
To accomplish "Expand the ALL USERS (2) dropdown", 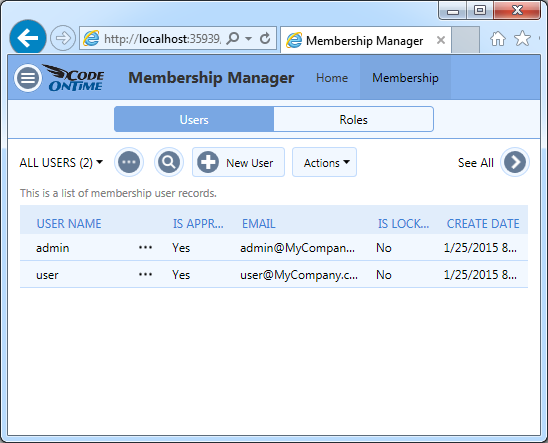I will pos(61,163).
